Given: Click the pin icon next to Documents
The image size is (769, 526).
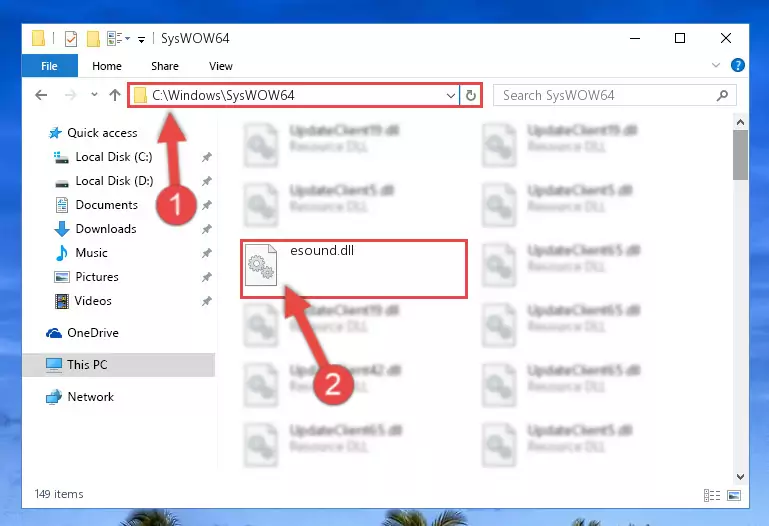Looking at the screenshot, I should coord(207,205).
